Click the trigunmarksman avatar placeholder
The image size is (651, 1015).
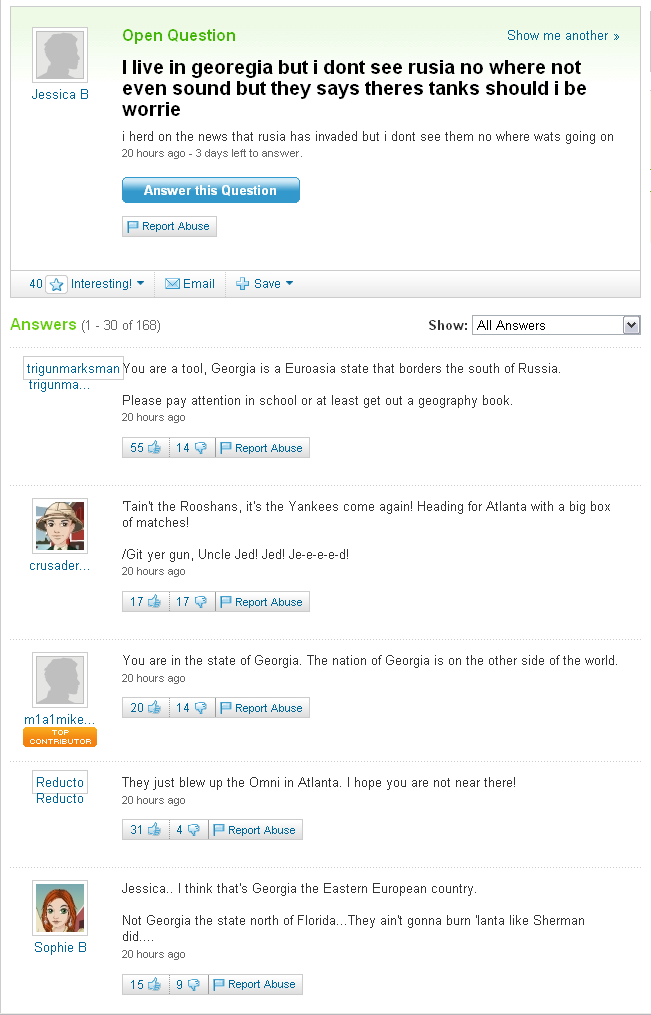pos(73,368)
